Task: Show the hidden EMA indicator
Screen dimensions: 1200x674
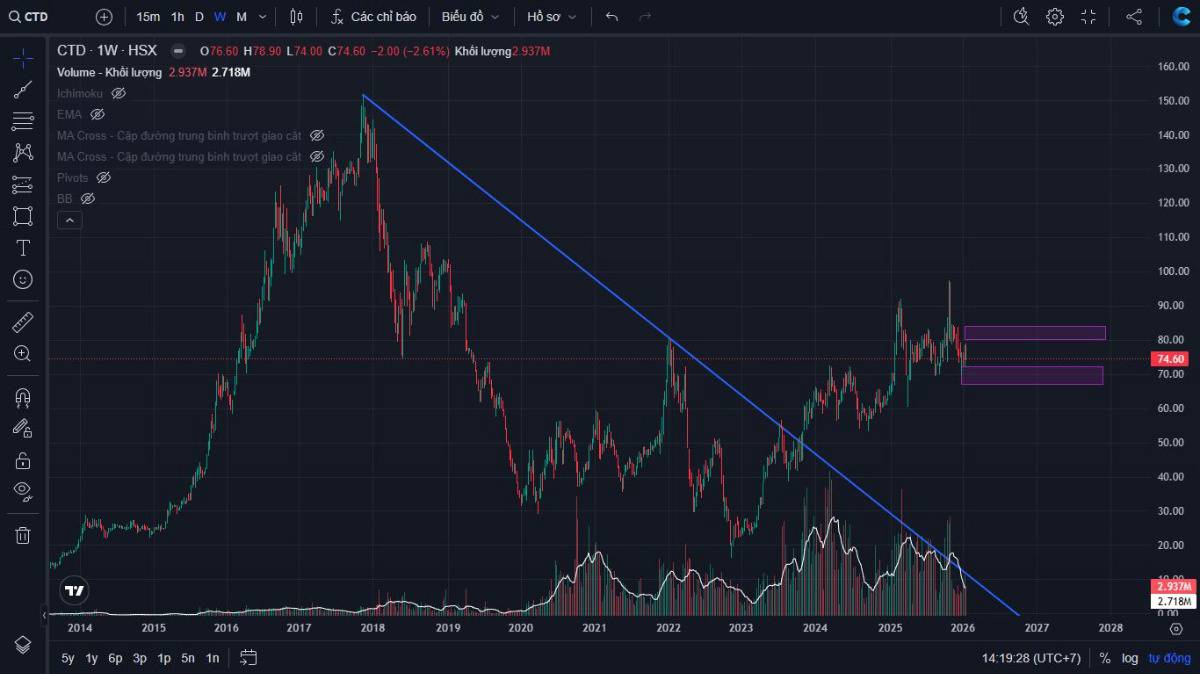Action: pos(97,114)
